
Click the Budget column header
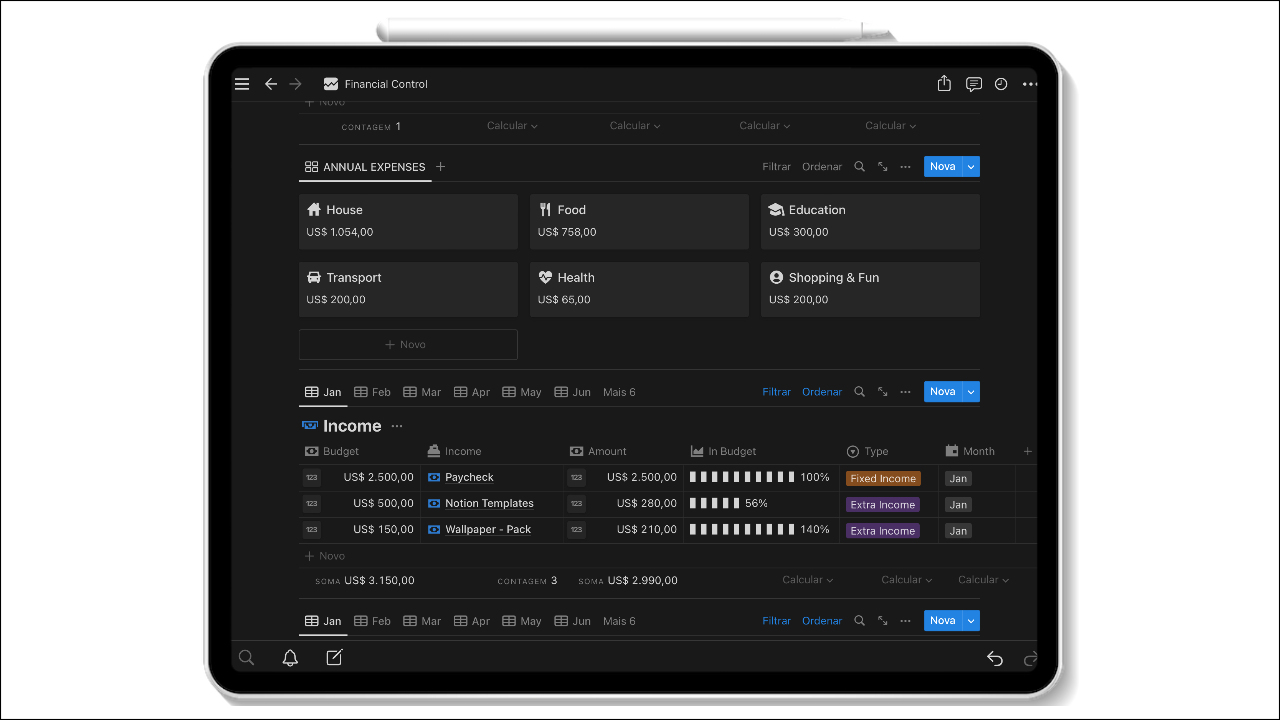coord(332,451)
